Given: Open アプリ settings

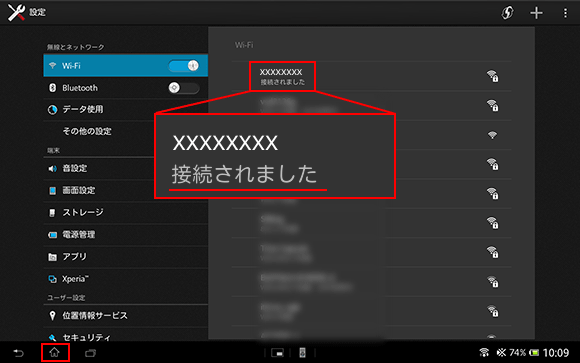Looking at the screenshot, I should (125, 256).
